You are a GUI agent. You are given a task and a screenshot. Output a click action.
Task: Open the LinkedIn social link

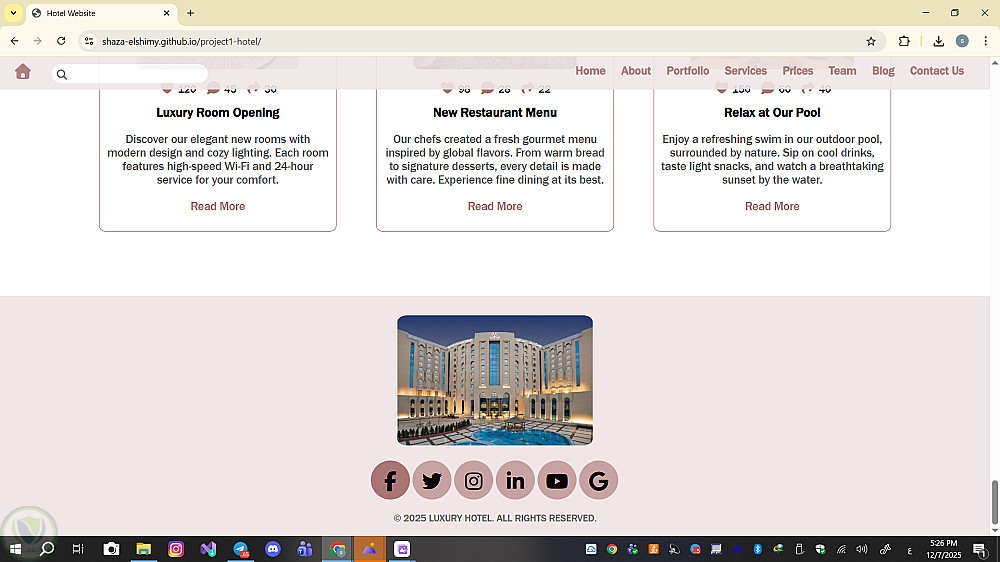(x=515, y=480)
